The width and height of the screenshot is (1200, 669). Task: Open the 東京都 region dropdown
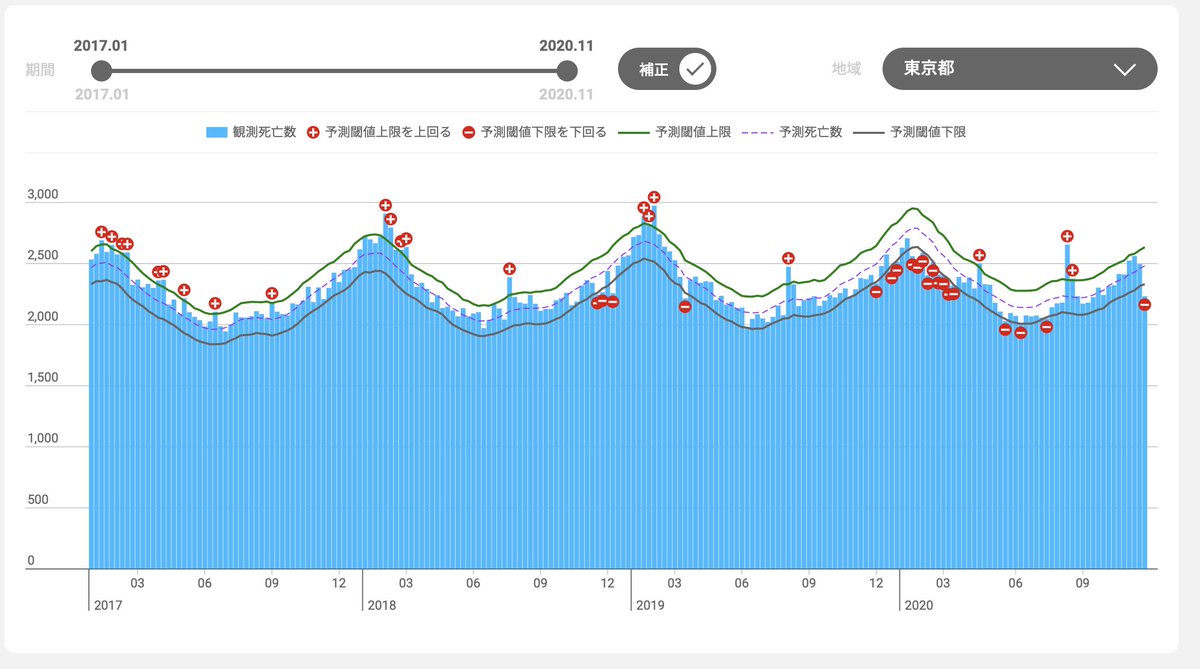click(x=1019, y=69)
